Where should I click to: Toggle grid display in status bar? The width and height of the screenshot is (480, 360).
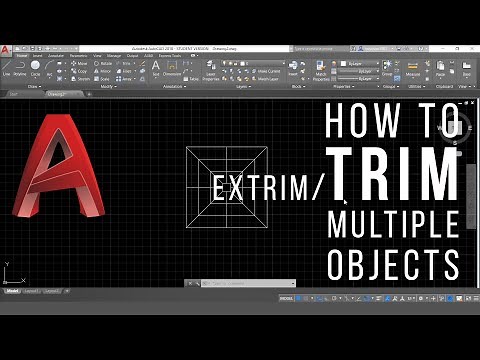(299, 298)
